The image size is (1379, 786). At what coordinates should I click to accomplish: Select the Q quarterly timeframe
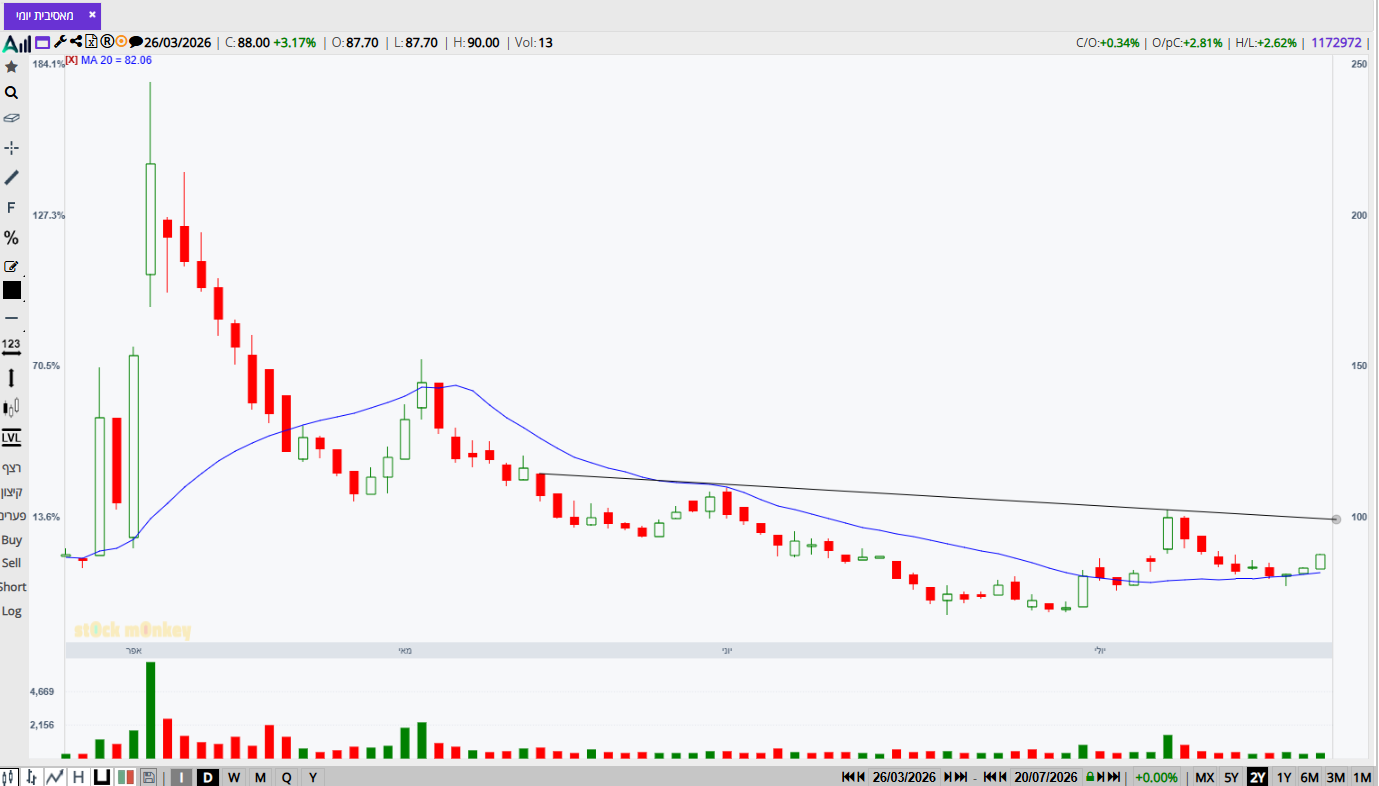click(286, 777)
